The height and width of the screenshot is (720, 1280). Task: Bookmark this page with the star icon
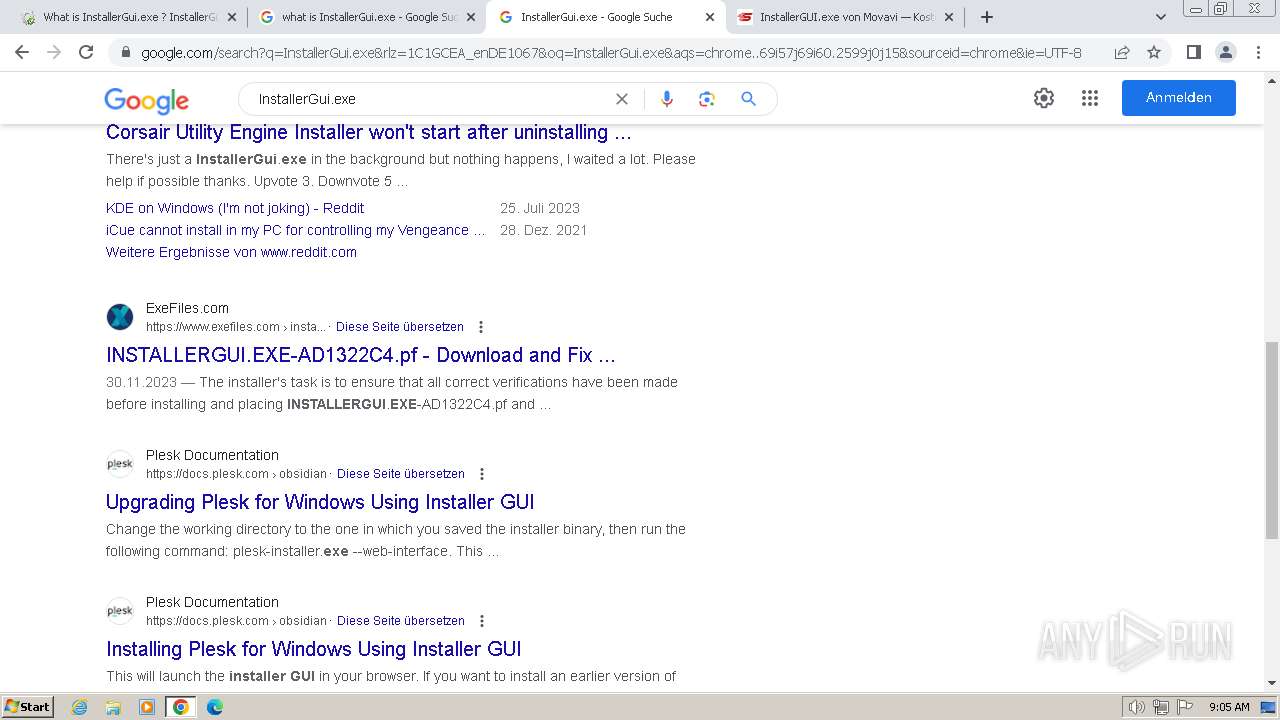click(x=1154, y=52)
